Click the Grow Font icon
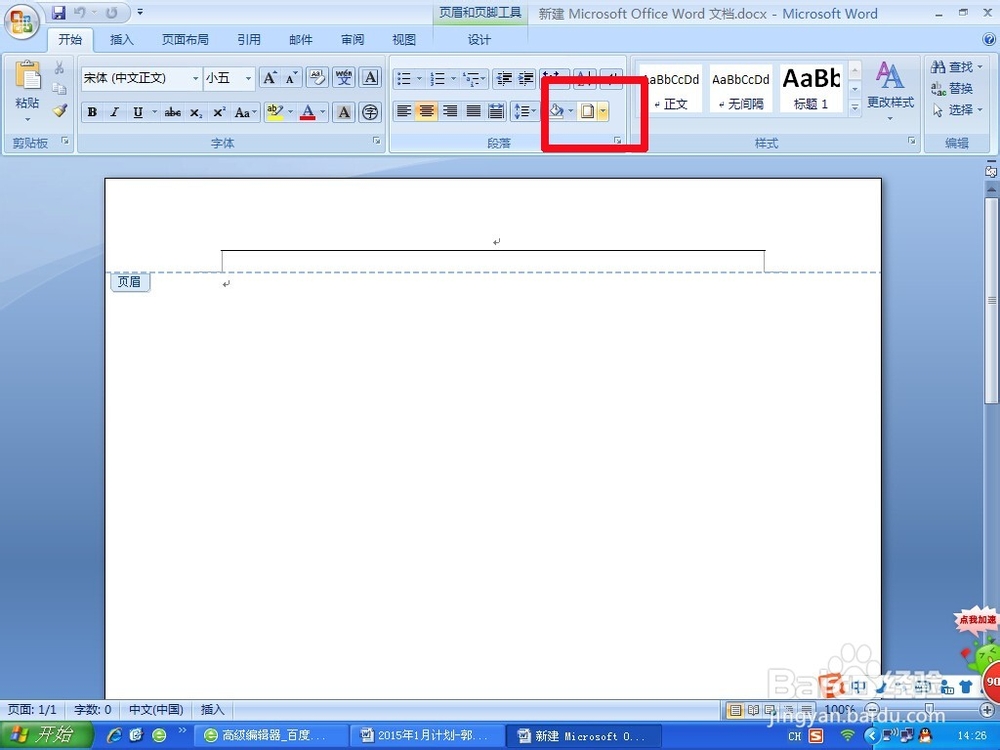Viewport: 1000px width, 750px height. click(x=268, y=77)
